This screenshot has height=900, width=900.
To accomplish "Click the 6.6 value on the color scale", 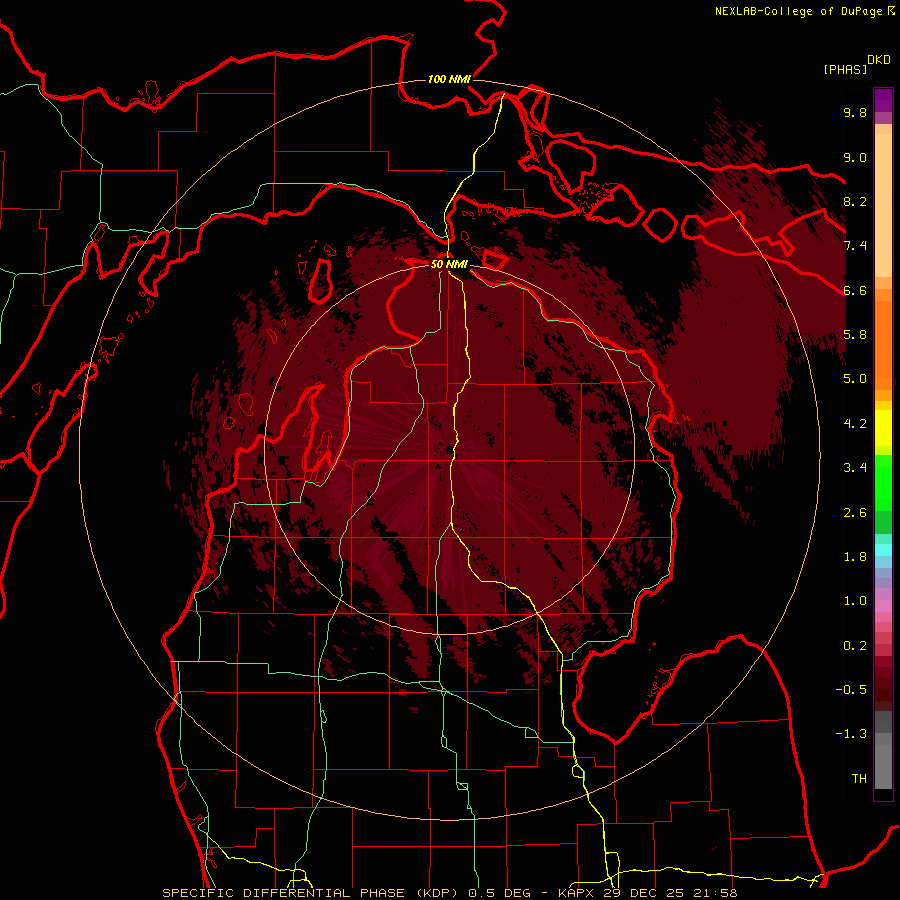I will point(855,290).
